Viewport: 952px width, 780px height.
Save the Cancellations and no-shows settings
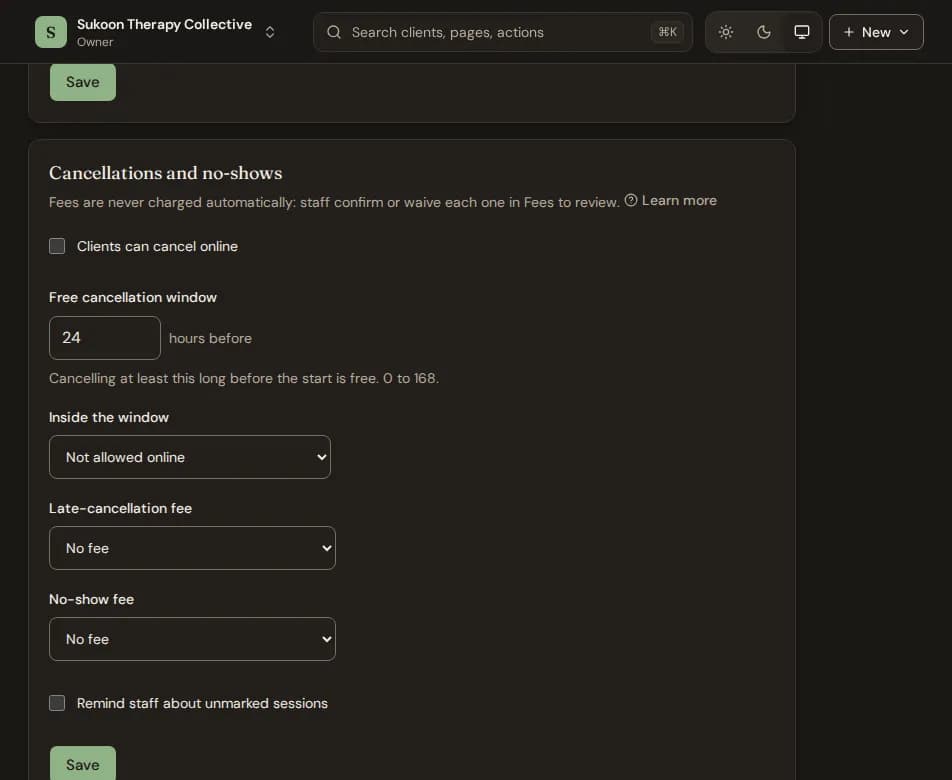click(83, 764)
